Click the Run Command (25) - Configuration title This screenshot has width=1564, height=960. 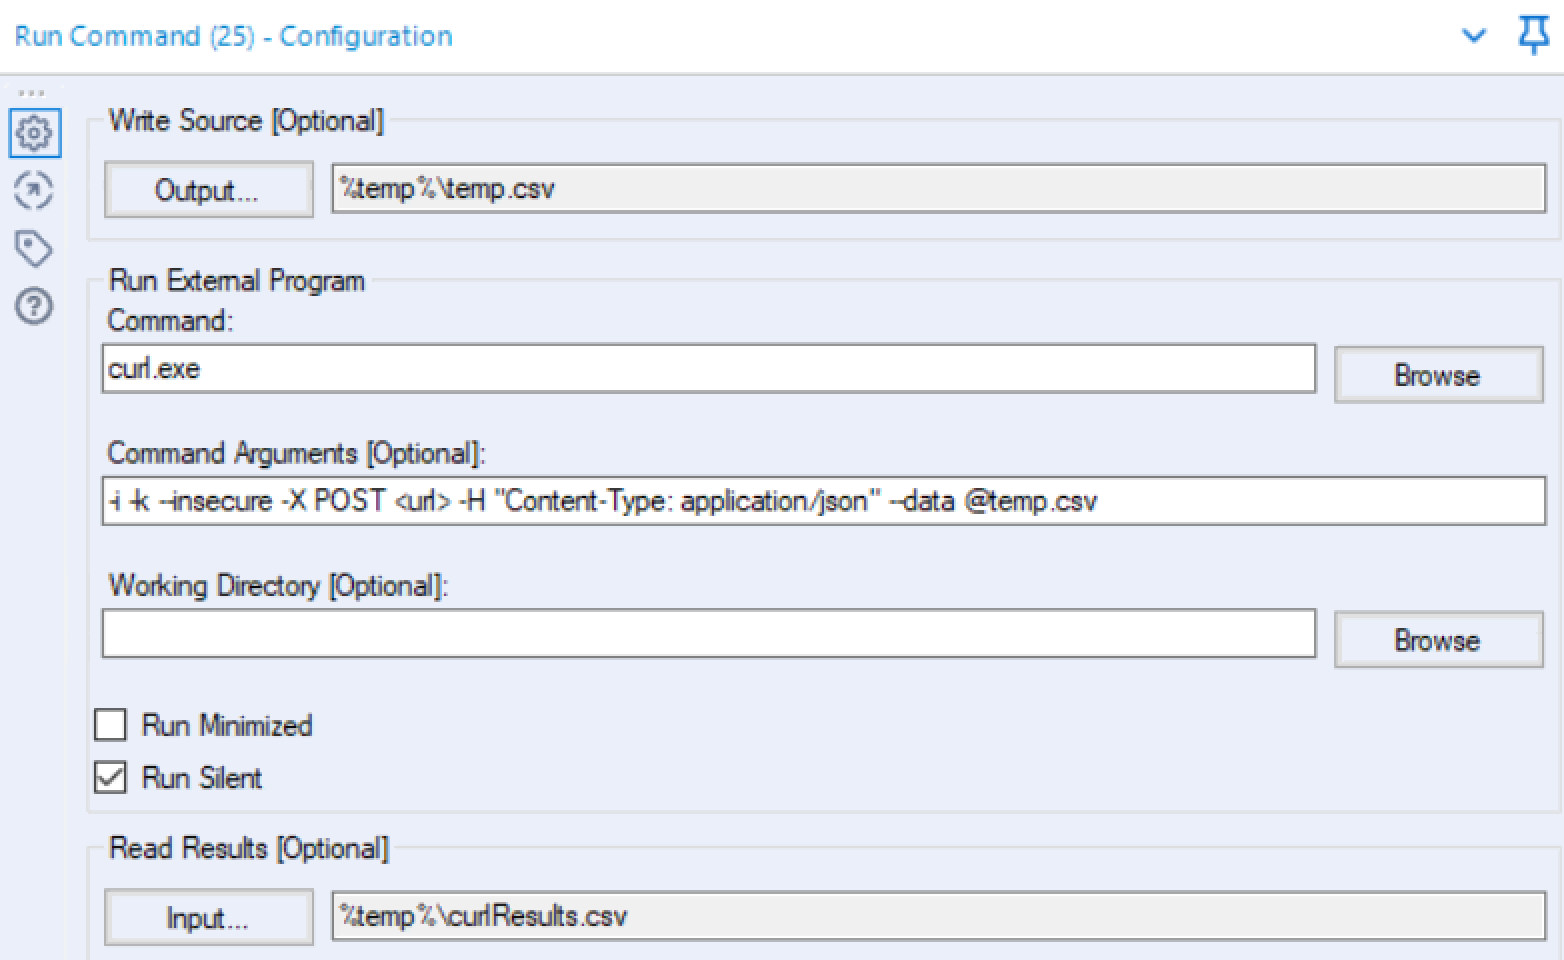(233, 36)
